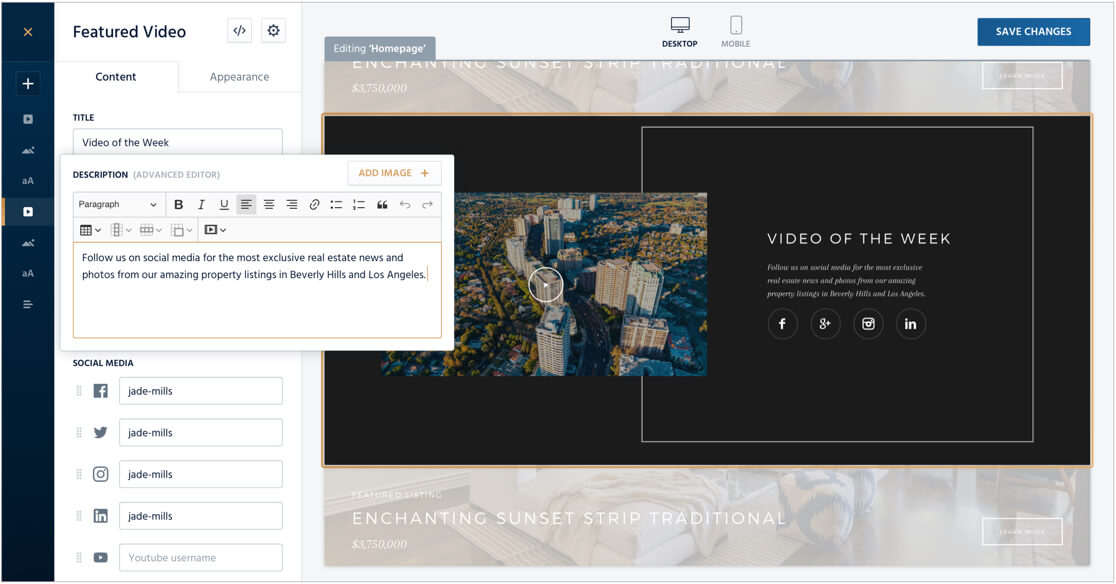
Task: Click the DESCRIPTION (Advanced Editor) label
Action: (x=147, y=175)
